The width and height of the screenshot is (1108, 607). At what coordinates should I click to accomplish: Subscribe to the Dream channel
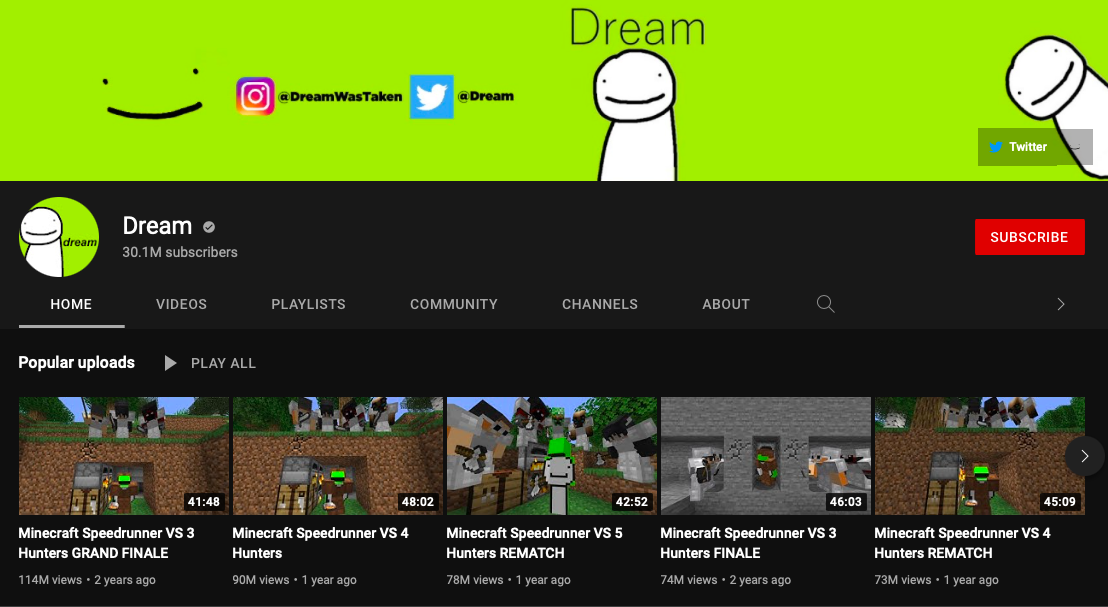pyautogui.click(x=1030, y=237)
